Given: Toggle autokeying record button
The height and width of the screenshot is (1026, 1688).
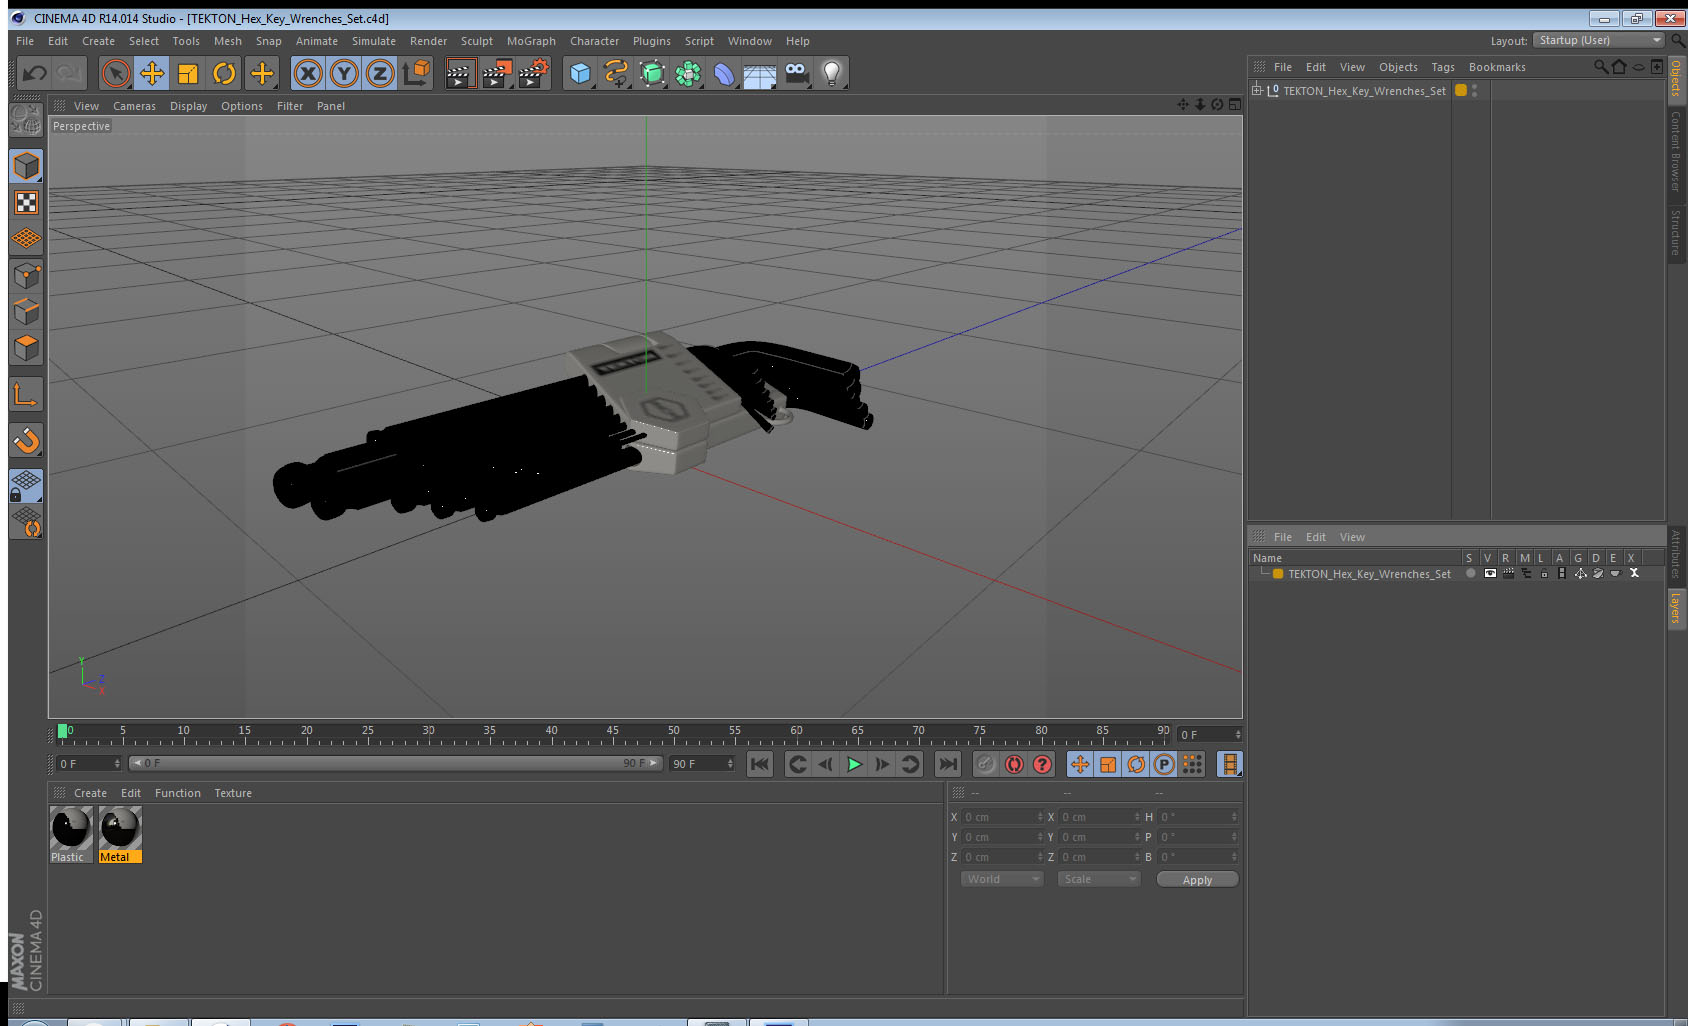Looking at the screenshot, I should tap(1014, 764).
